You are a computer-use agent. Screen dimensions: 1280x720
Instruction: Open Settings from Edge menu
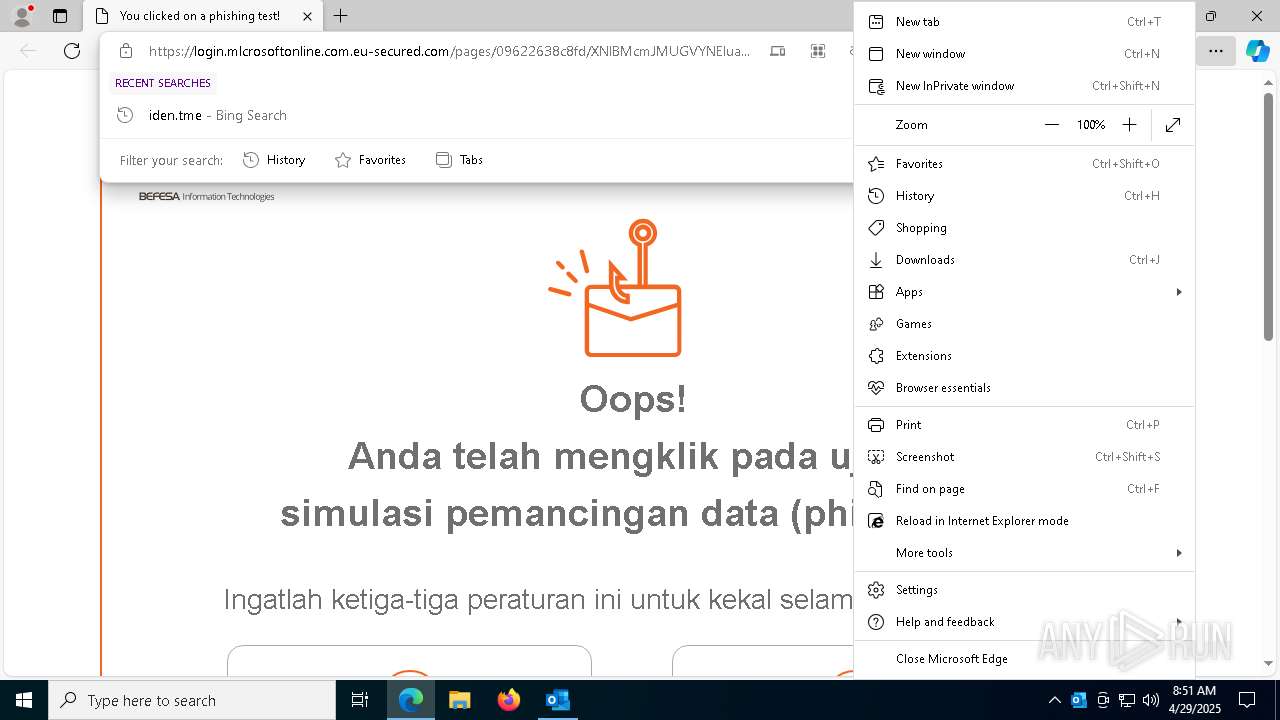[1024, 590]
